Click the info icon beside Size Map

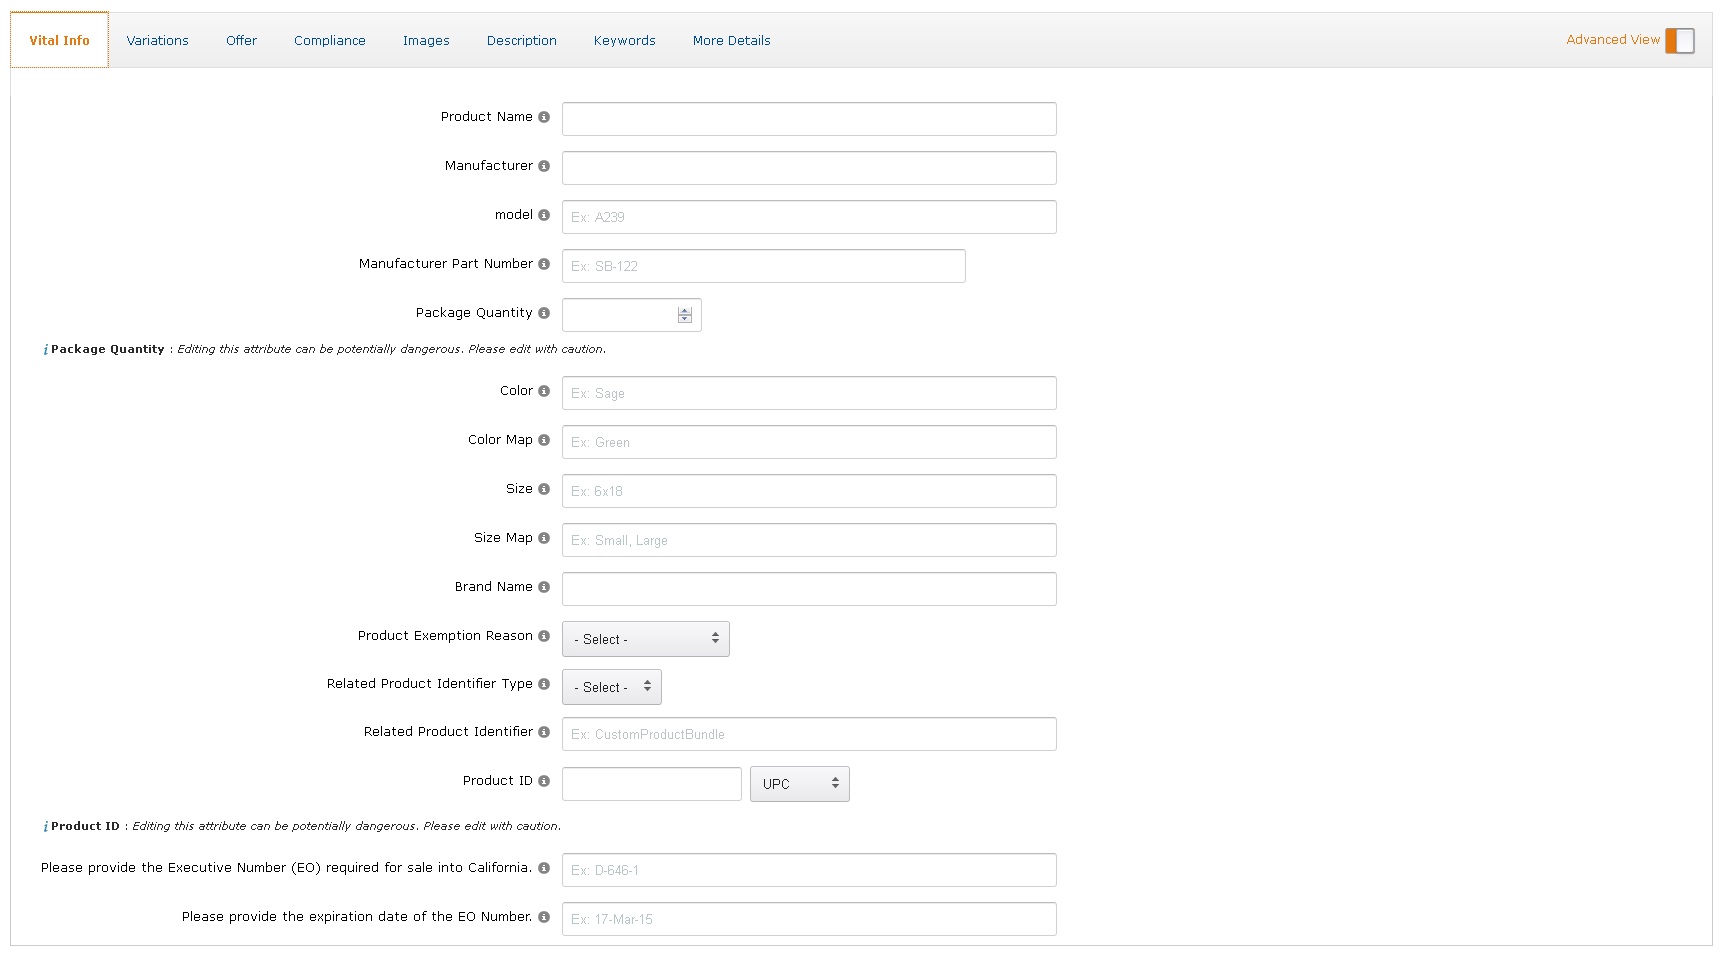click(x=544, y=538)
